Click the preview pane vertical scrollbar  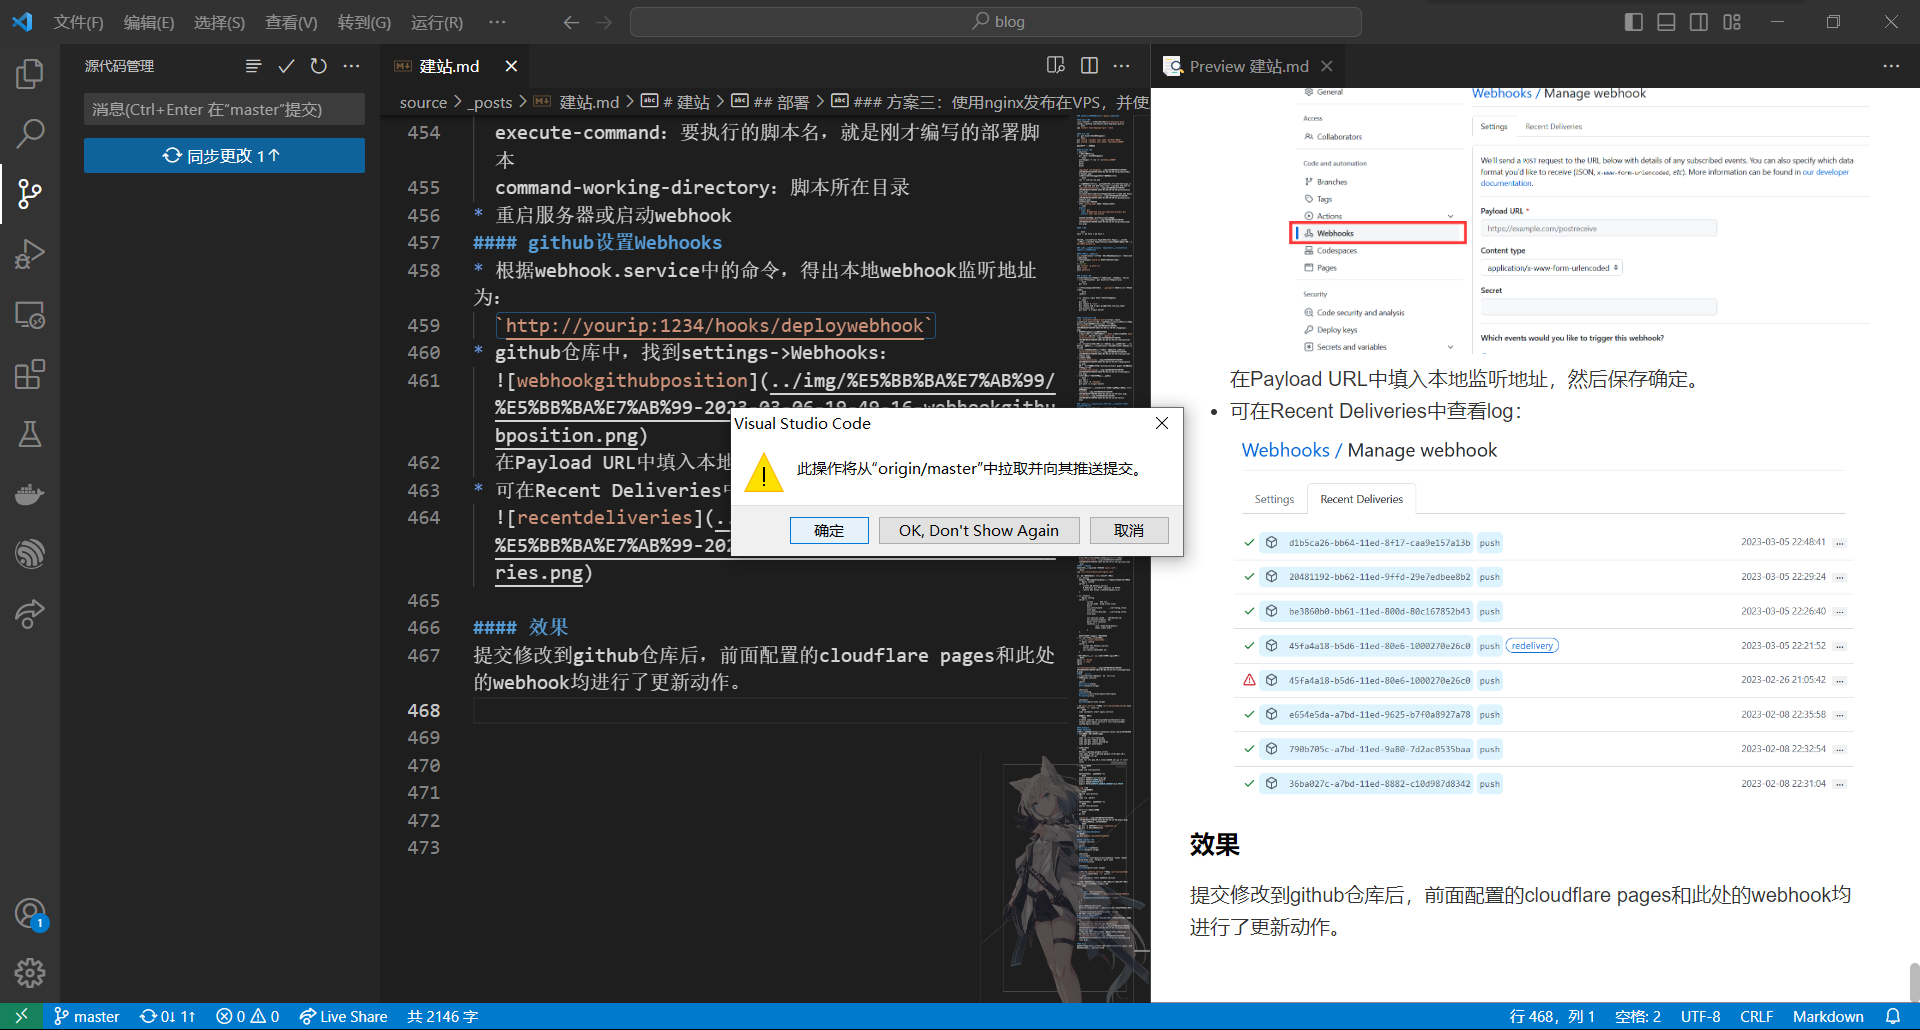1913,980
